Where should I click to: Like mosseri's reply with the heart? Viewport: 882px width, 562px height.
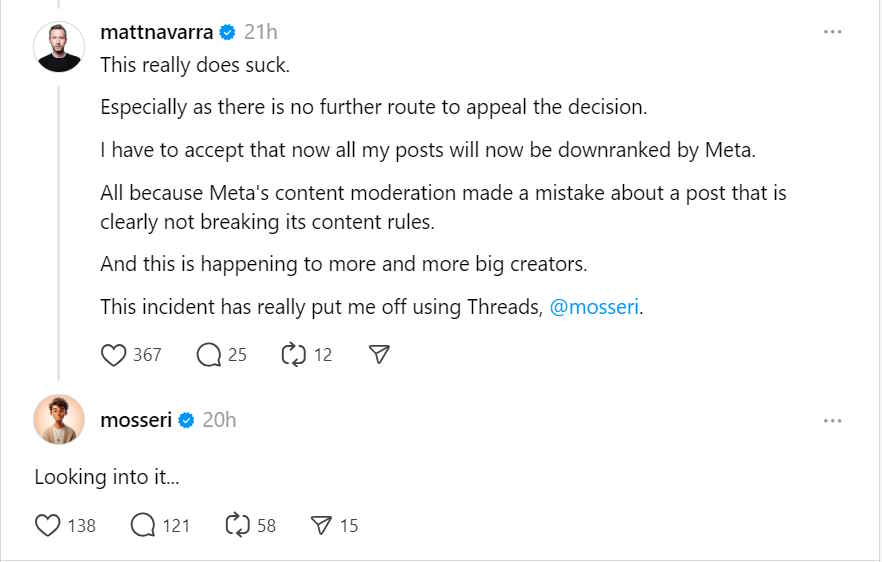click(47, 525)
